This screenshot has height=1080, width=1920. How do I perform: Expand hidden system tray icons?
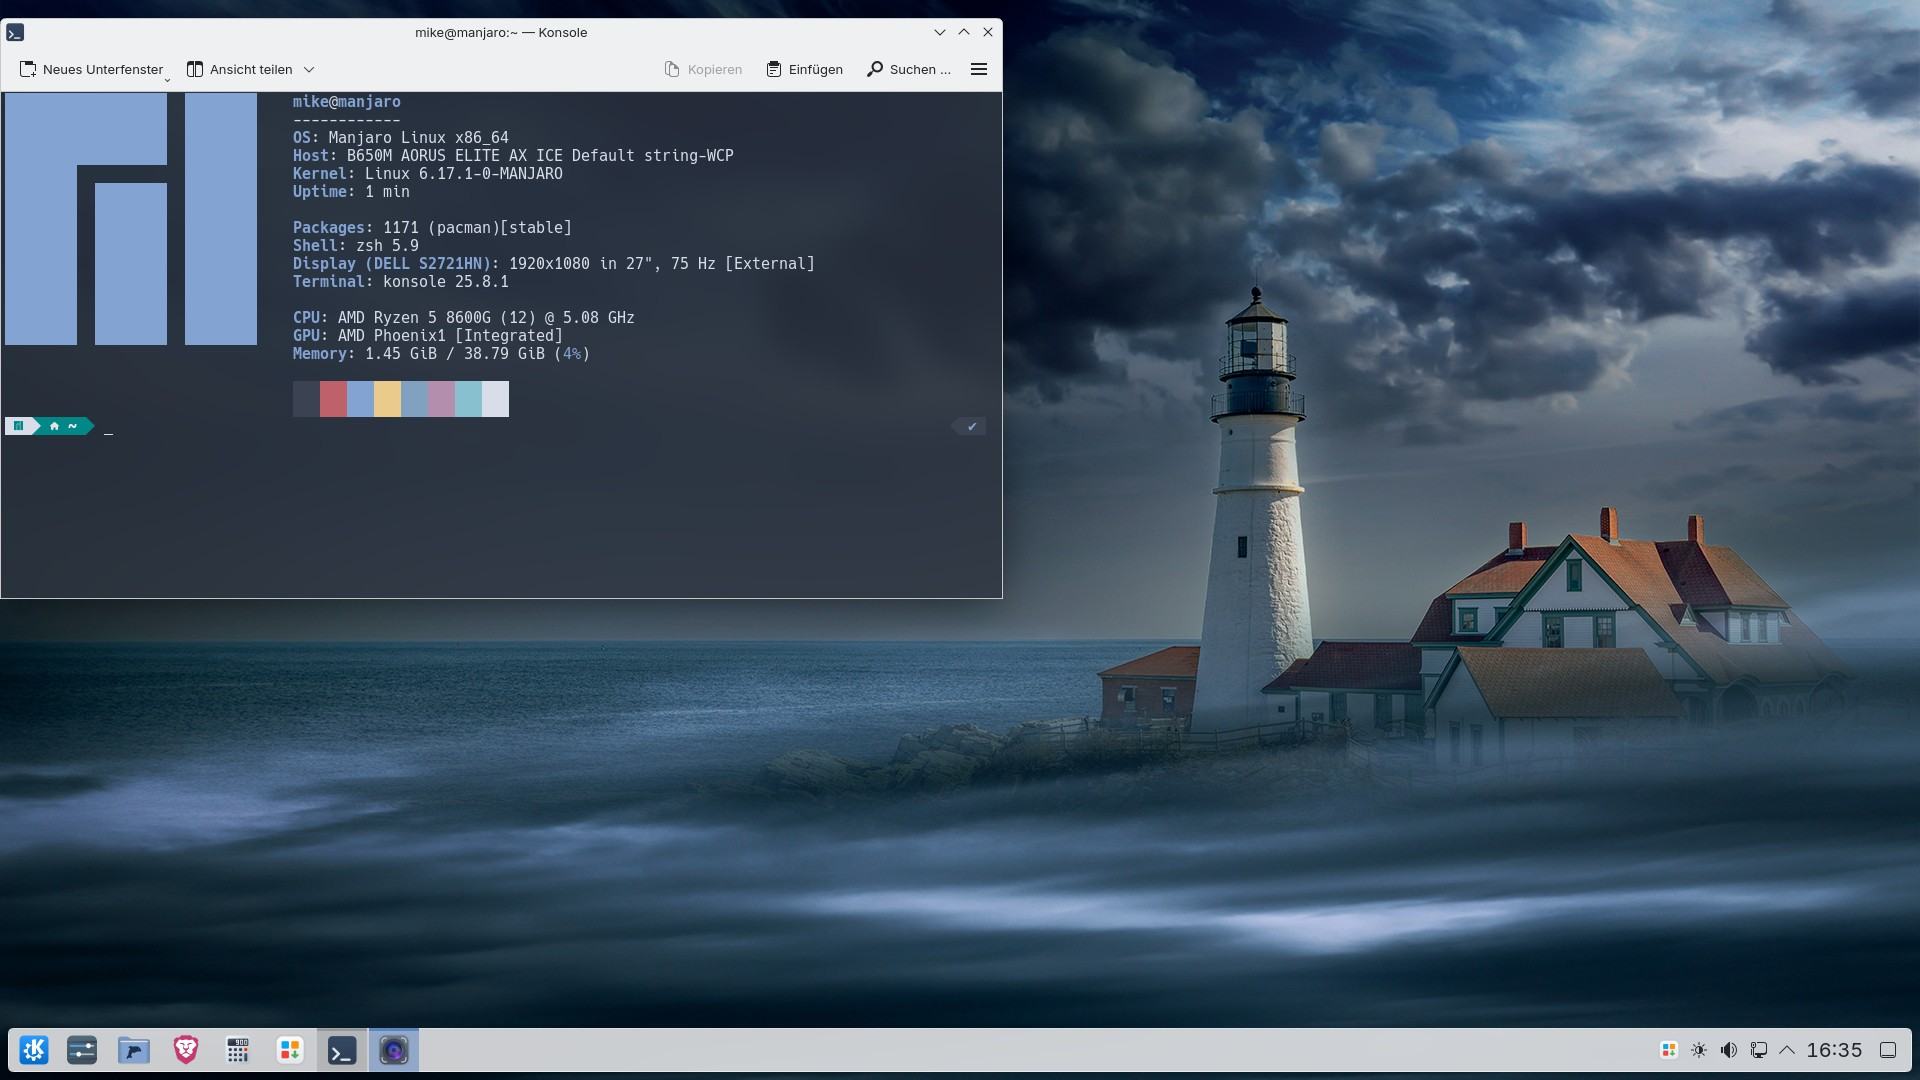[x=1787, y=1050]
